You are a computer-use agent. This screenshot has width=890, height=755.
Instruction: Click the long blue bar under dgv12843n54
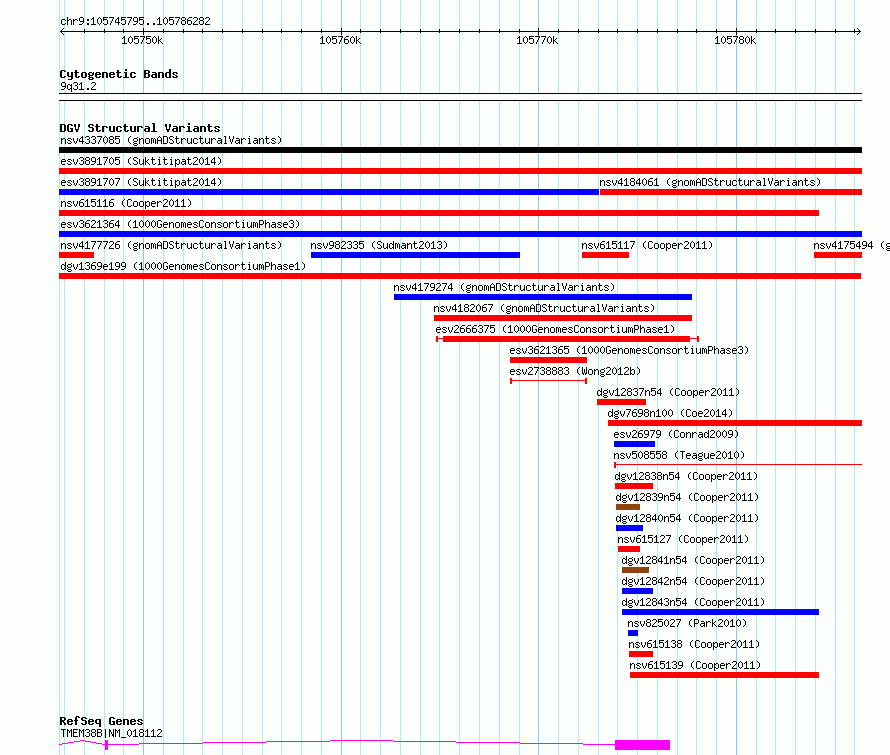tap(720, 612)
